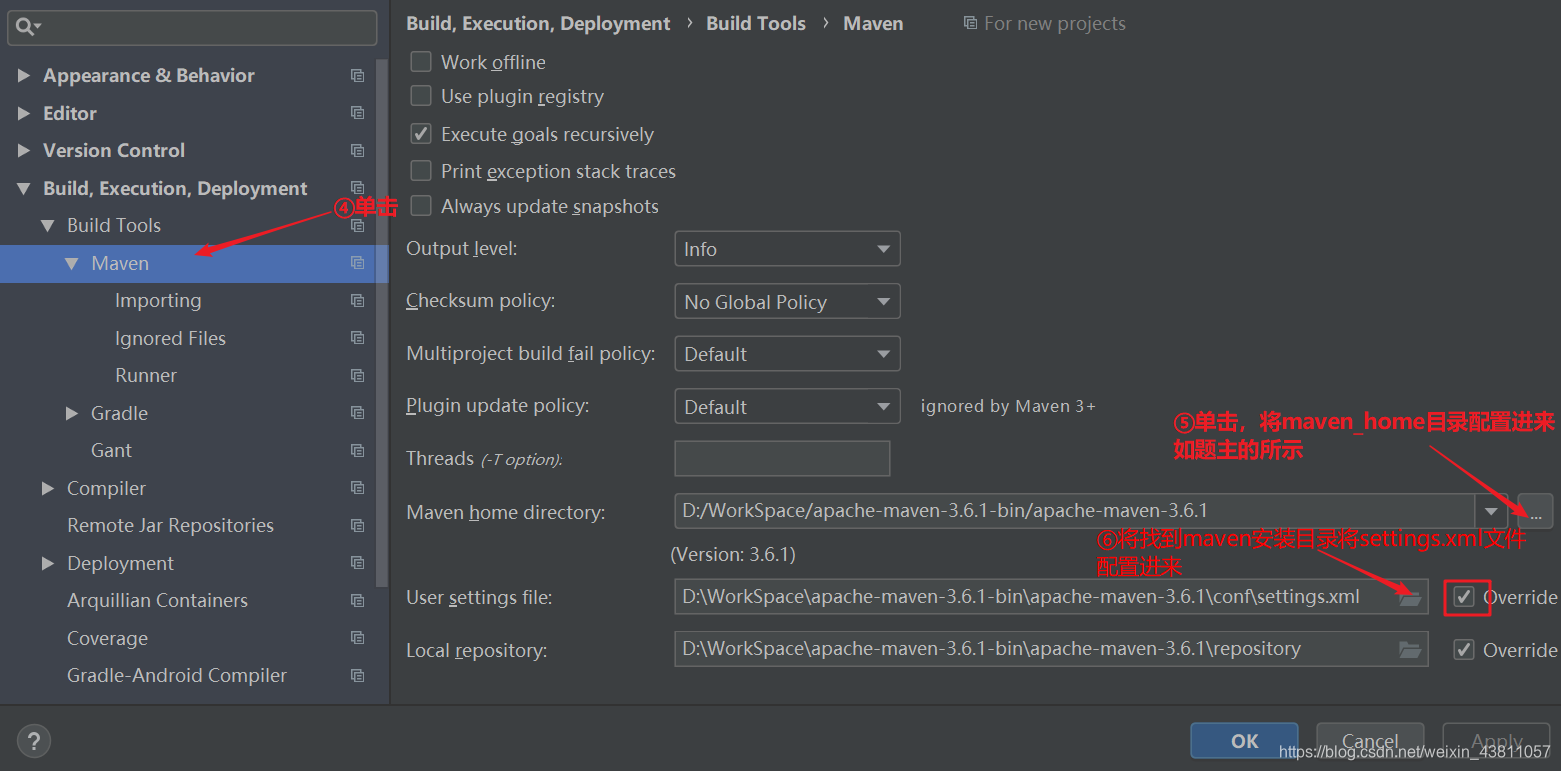The image size is (1561, 771).
Task: Open Checksum policy dropdown
Action: [x=787, y=302]
